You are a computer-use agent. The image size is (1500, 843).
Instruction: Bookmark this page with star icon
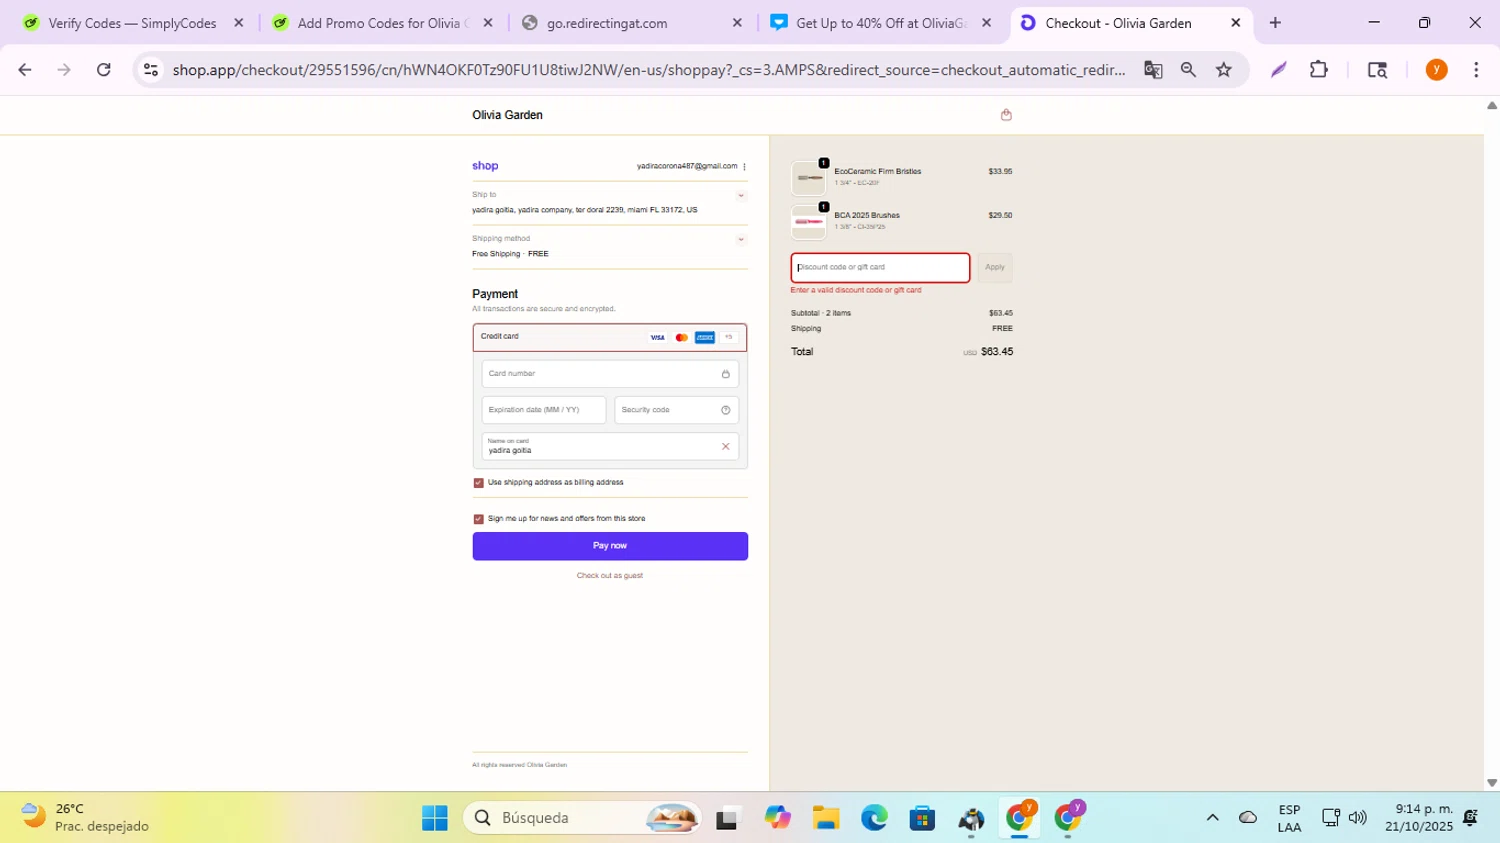(x=1224, y=70)
